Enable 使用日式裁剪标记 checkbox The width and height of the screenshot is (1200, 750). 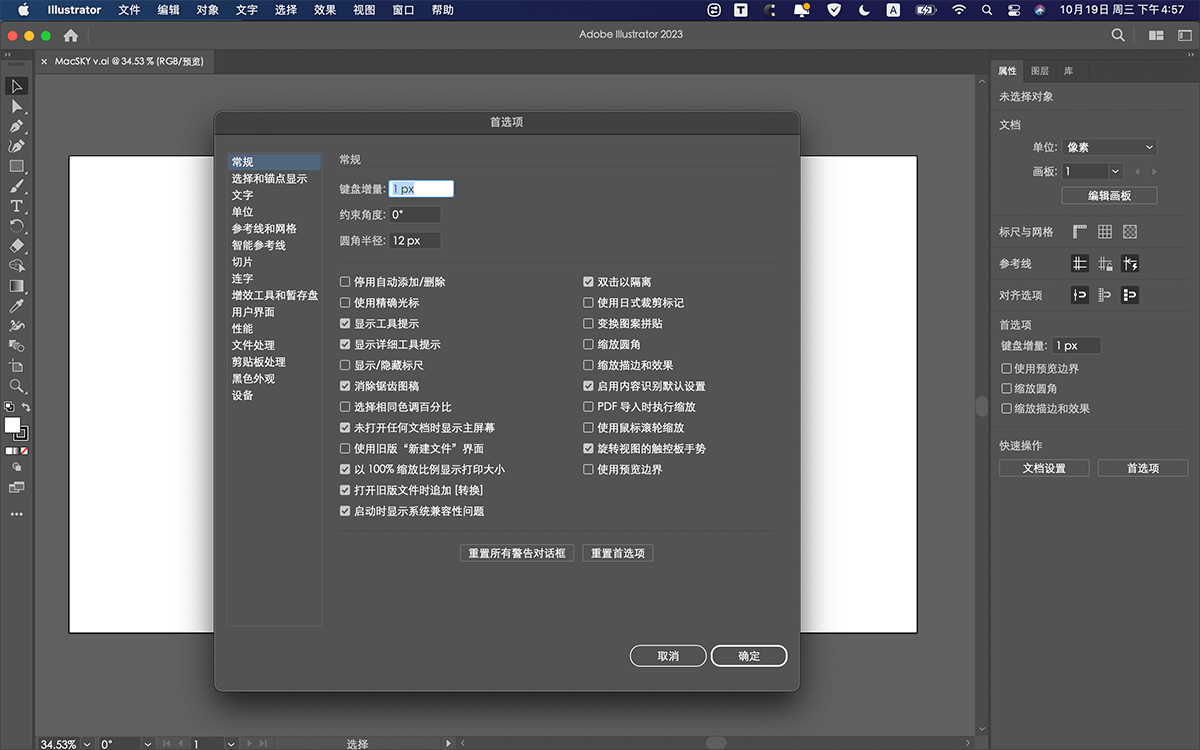[x=589, y=303]
